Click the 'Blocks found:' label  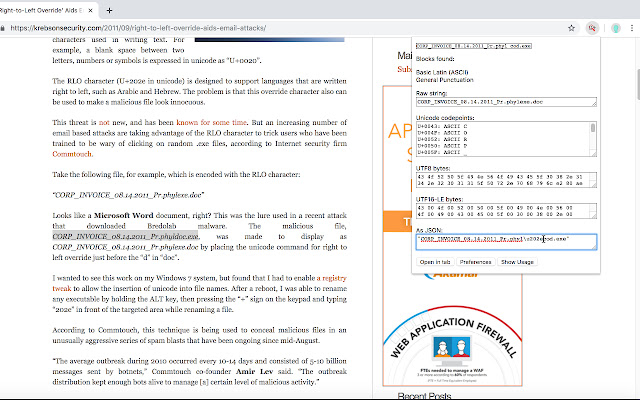click(435, 59)
